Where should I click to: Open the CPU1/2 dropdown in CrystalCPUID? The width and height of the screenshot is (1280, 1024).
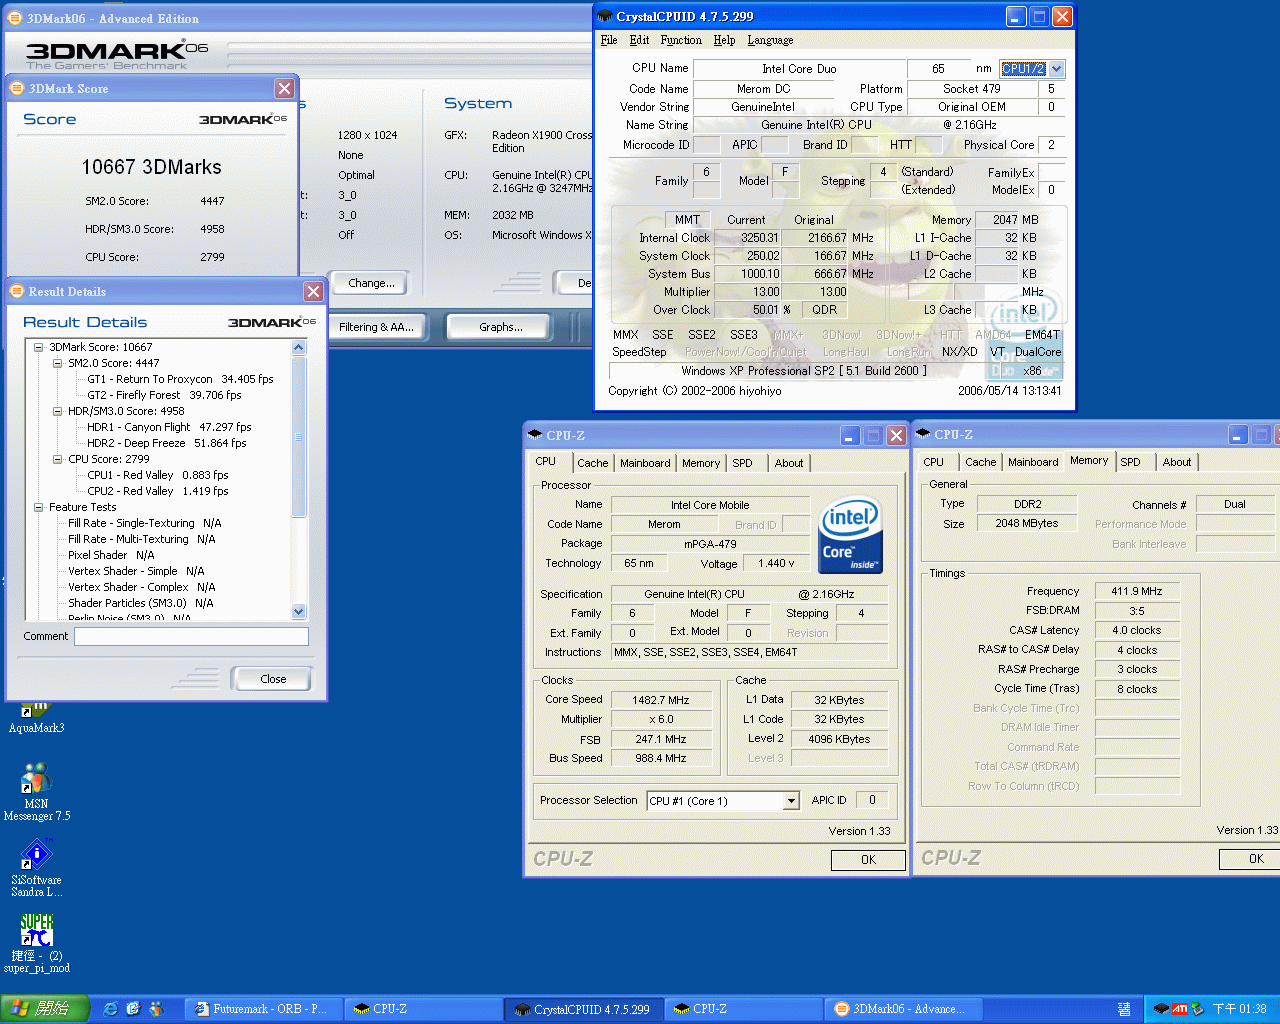click(1057, 69)
